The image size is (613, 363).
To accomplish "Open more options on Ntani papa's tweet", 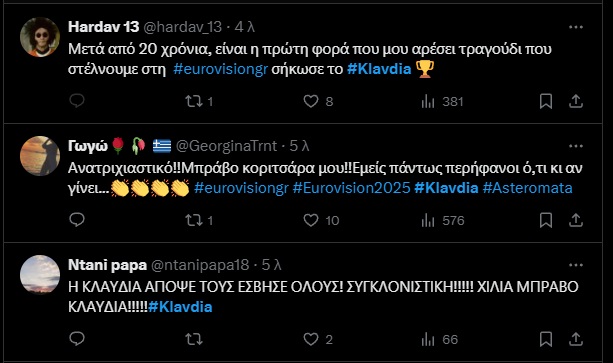I will point(576,265).
